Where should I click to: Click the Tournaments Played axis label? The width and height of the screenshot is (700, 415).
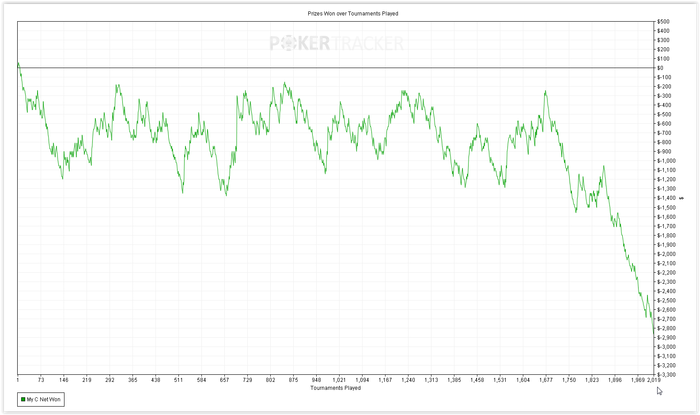[336, 388]
